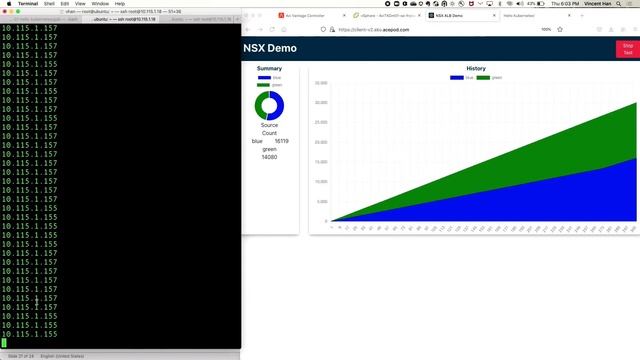Click the Bluetooth icon in menu bar

point(500,4)
